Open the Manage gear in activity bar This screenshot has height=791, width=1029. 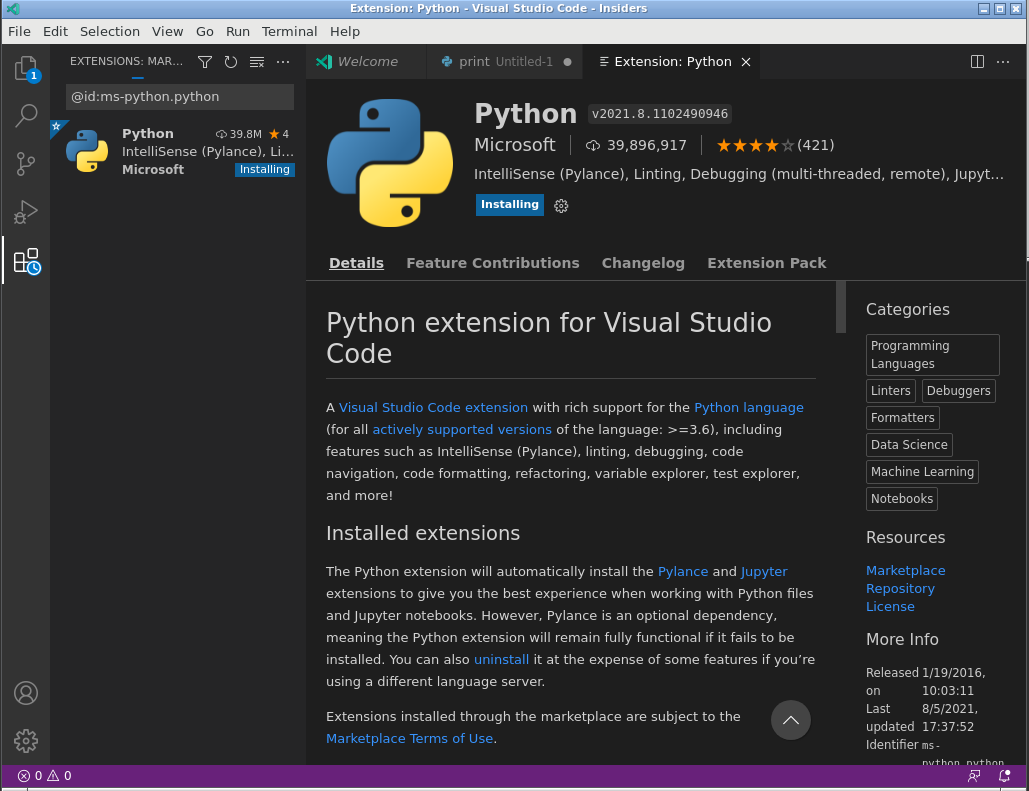(26, 740)
